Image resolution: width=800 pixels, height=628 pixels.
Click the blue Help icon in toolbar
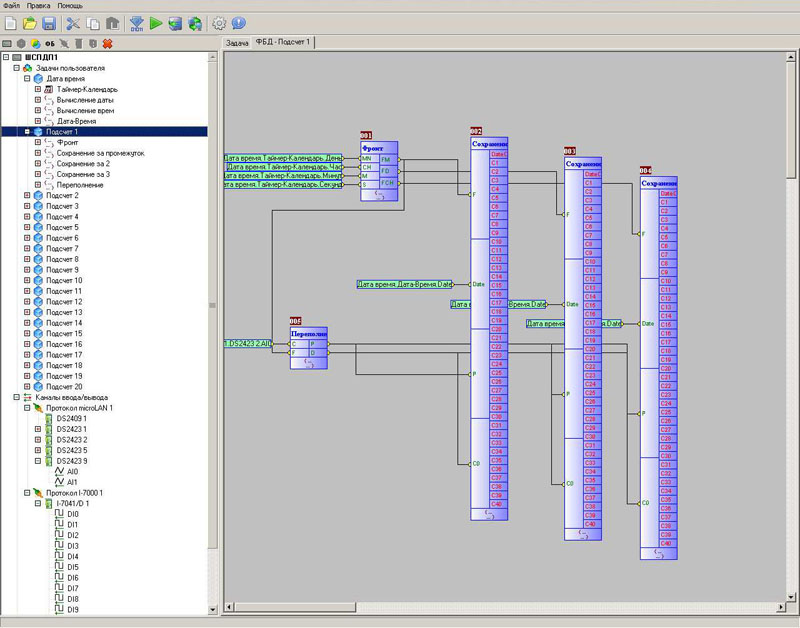(238, 23)
